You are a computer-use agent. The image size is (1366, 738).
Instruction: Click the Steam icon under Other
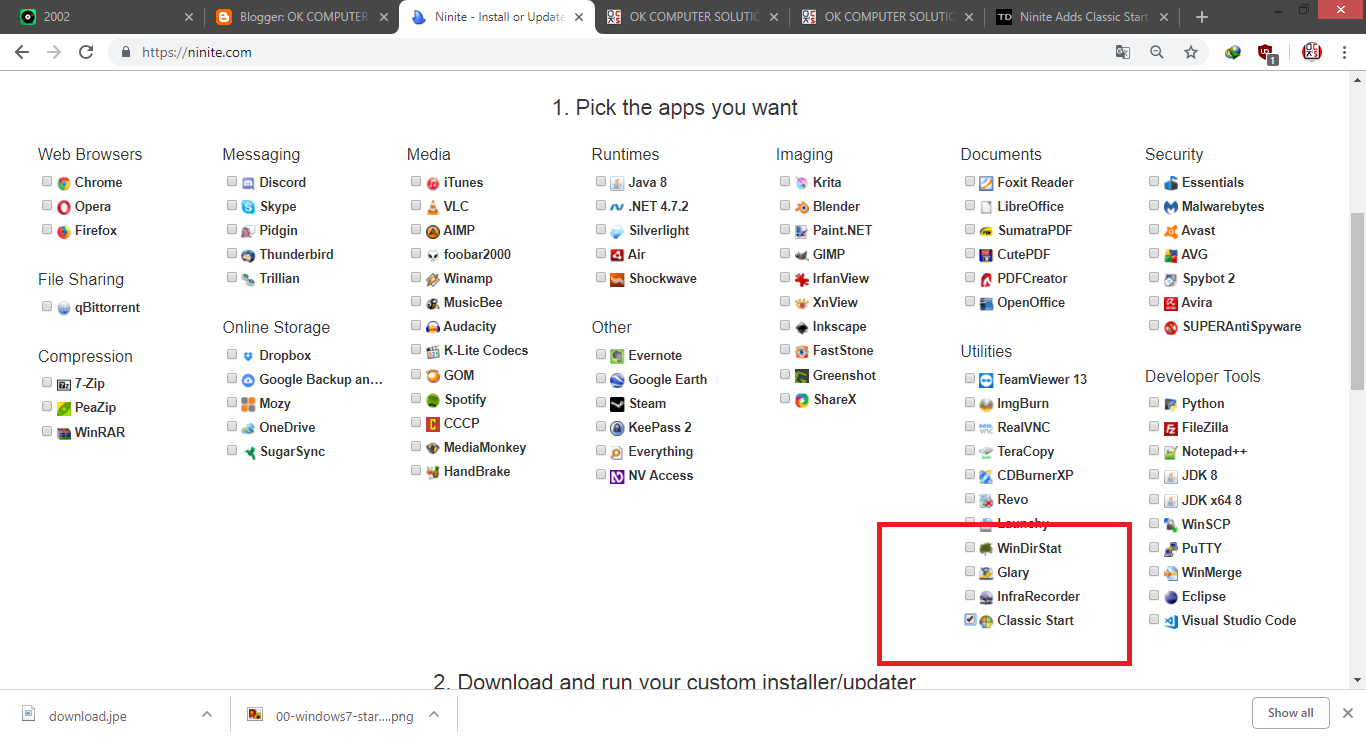tap(617, 404)
